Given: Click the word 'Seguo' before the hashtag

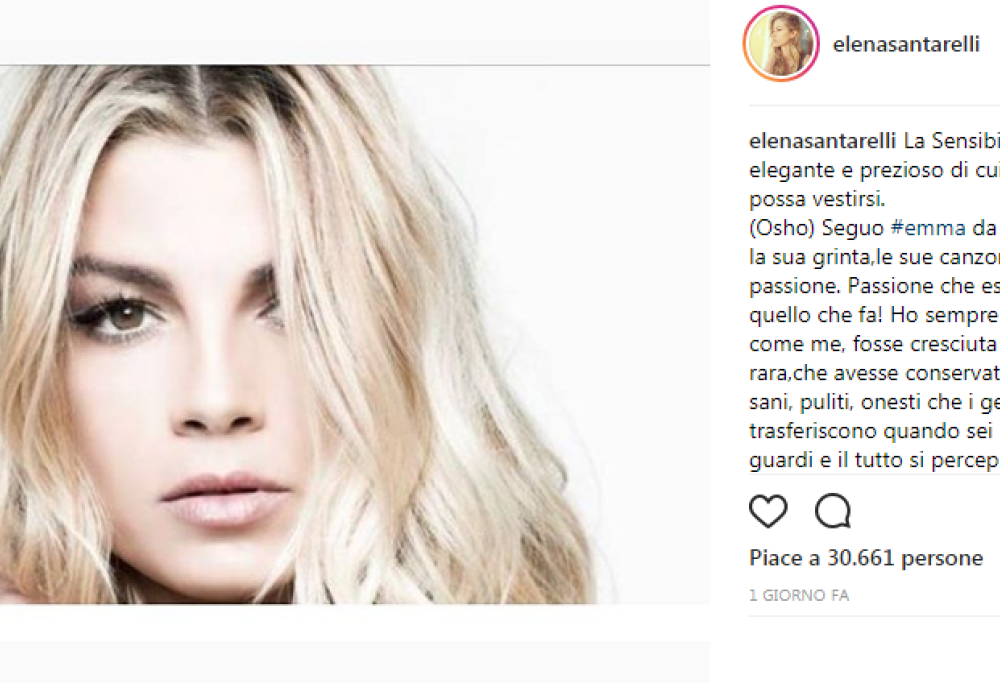Looking at the screenshot, I should coord(853,228).
